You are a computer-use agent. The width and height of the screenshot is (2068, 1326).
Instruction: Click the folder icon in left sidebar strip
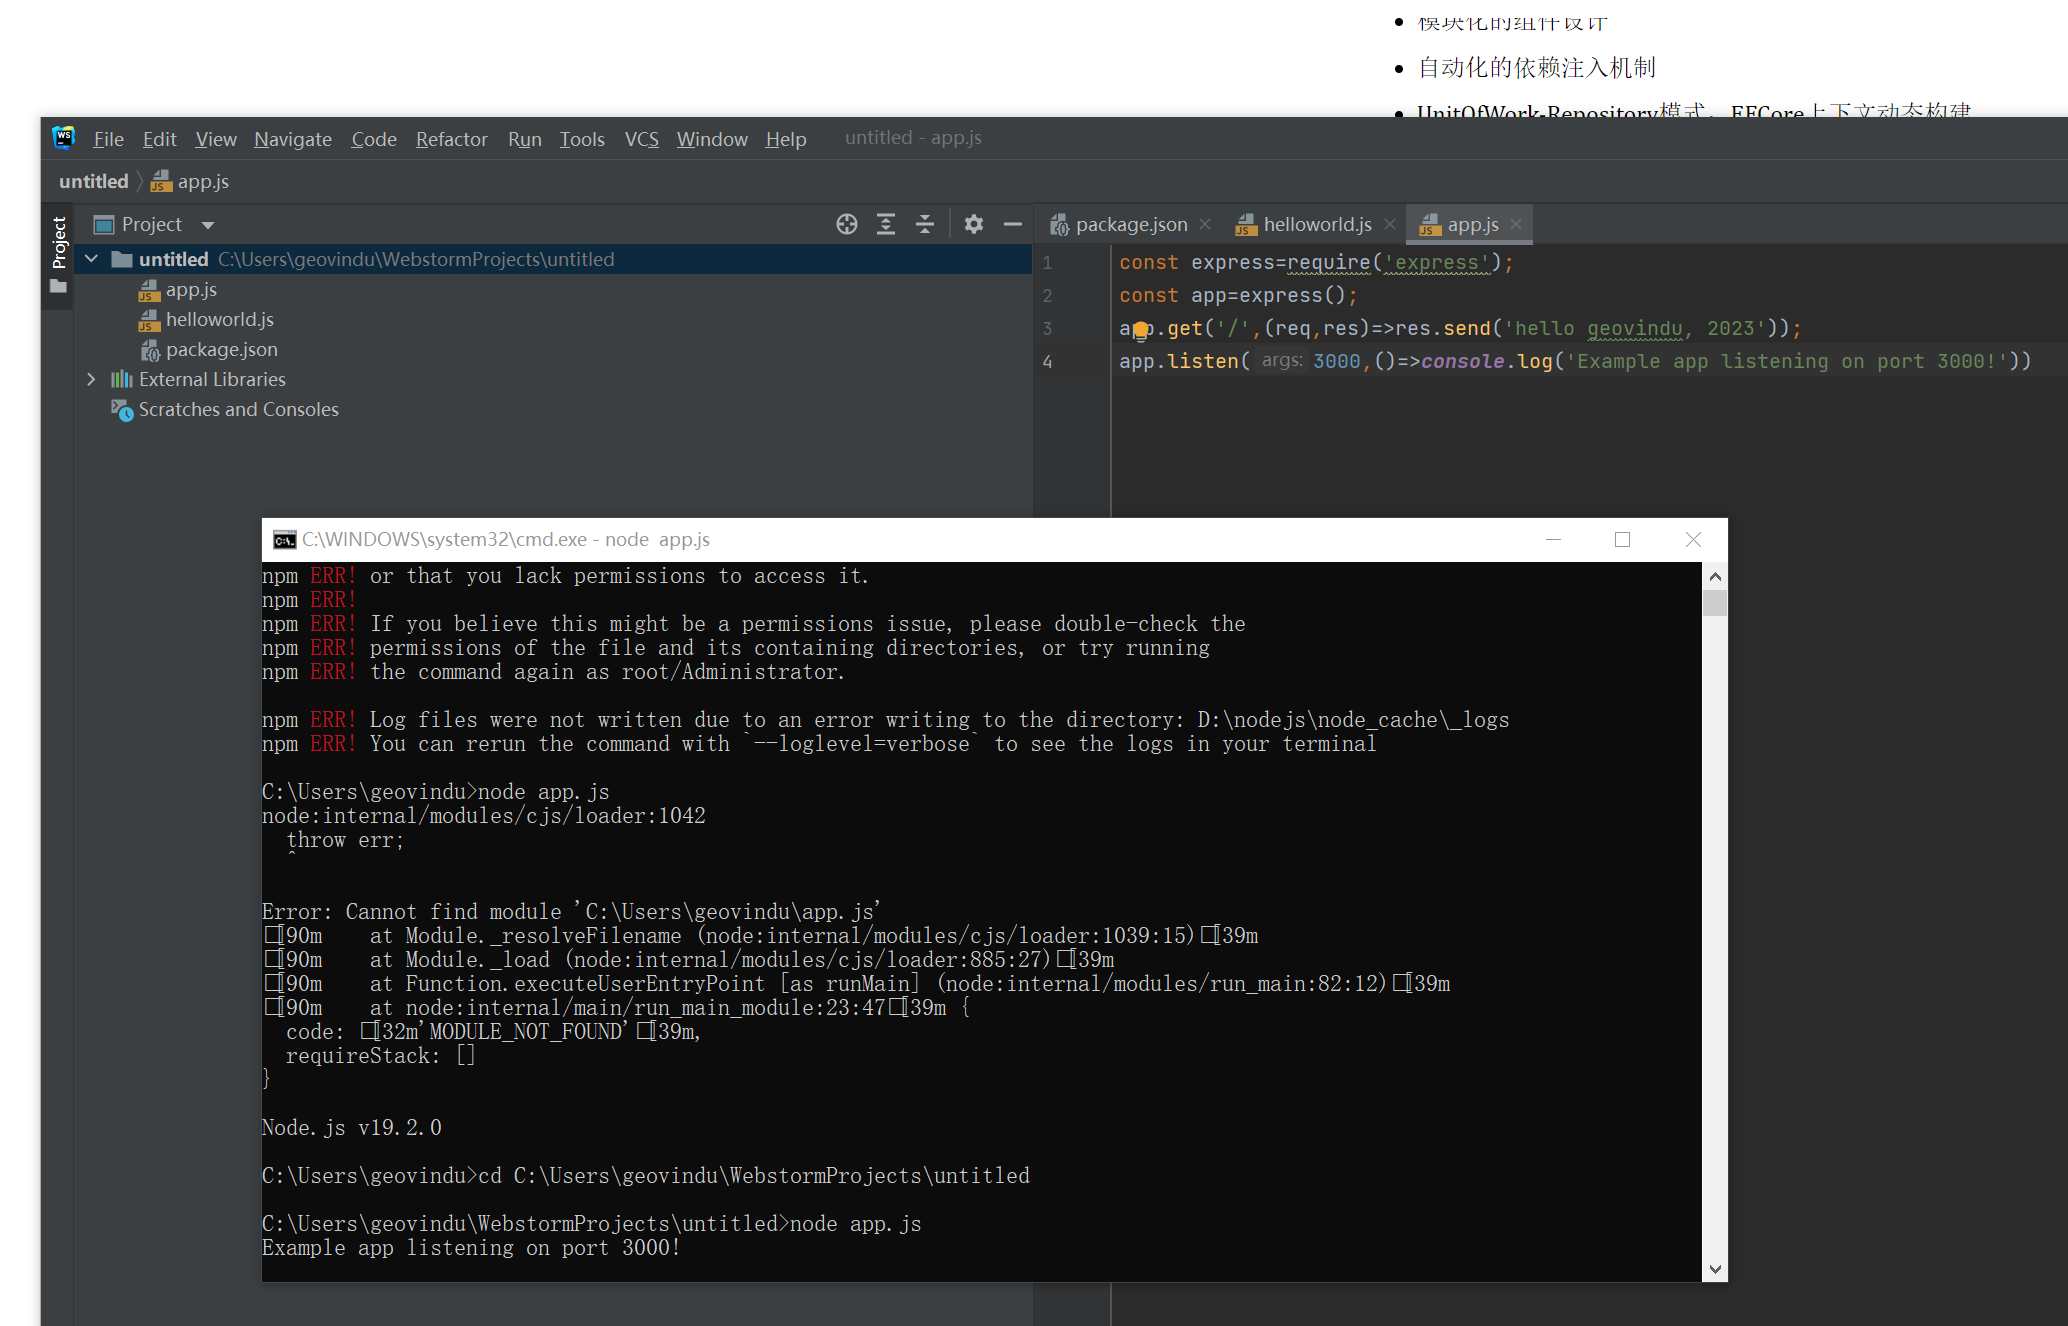click(x=59, y=287)
